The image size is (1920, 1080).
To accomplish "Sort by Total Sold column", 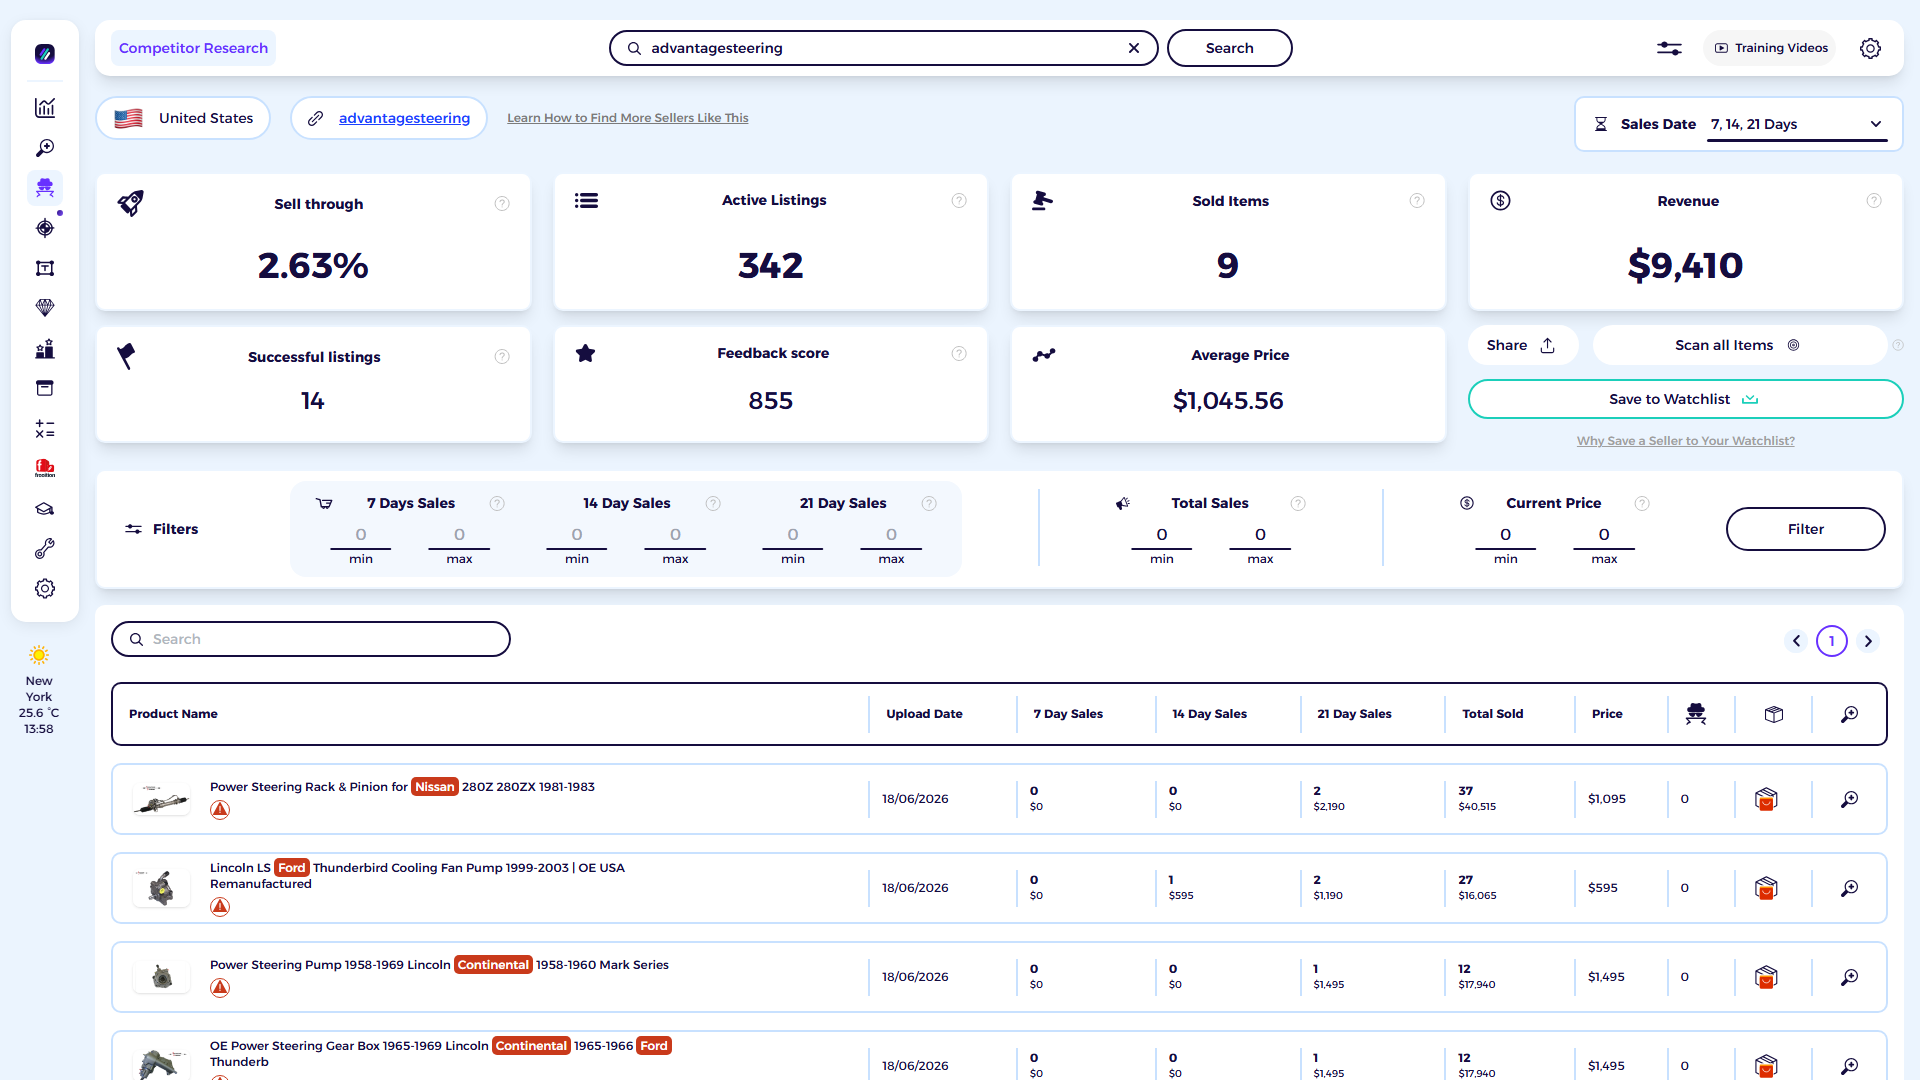I will tap(1492, 714).
